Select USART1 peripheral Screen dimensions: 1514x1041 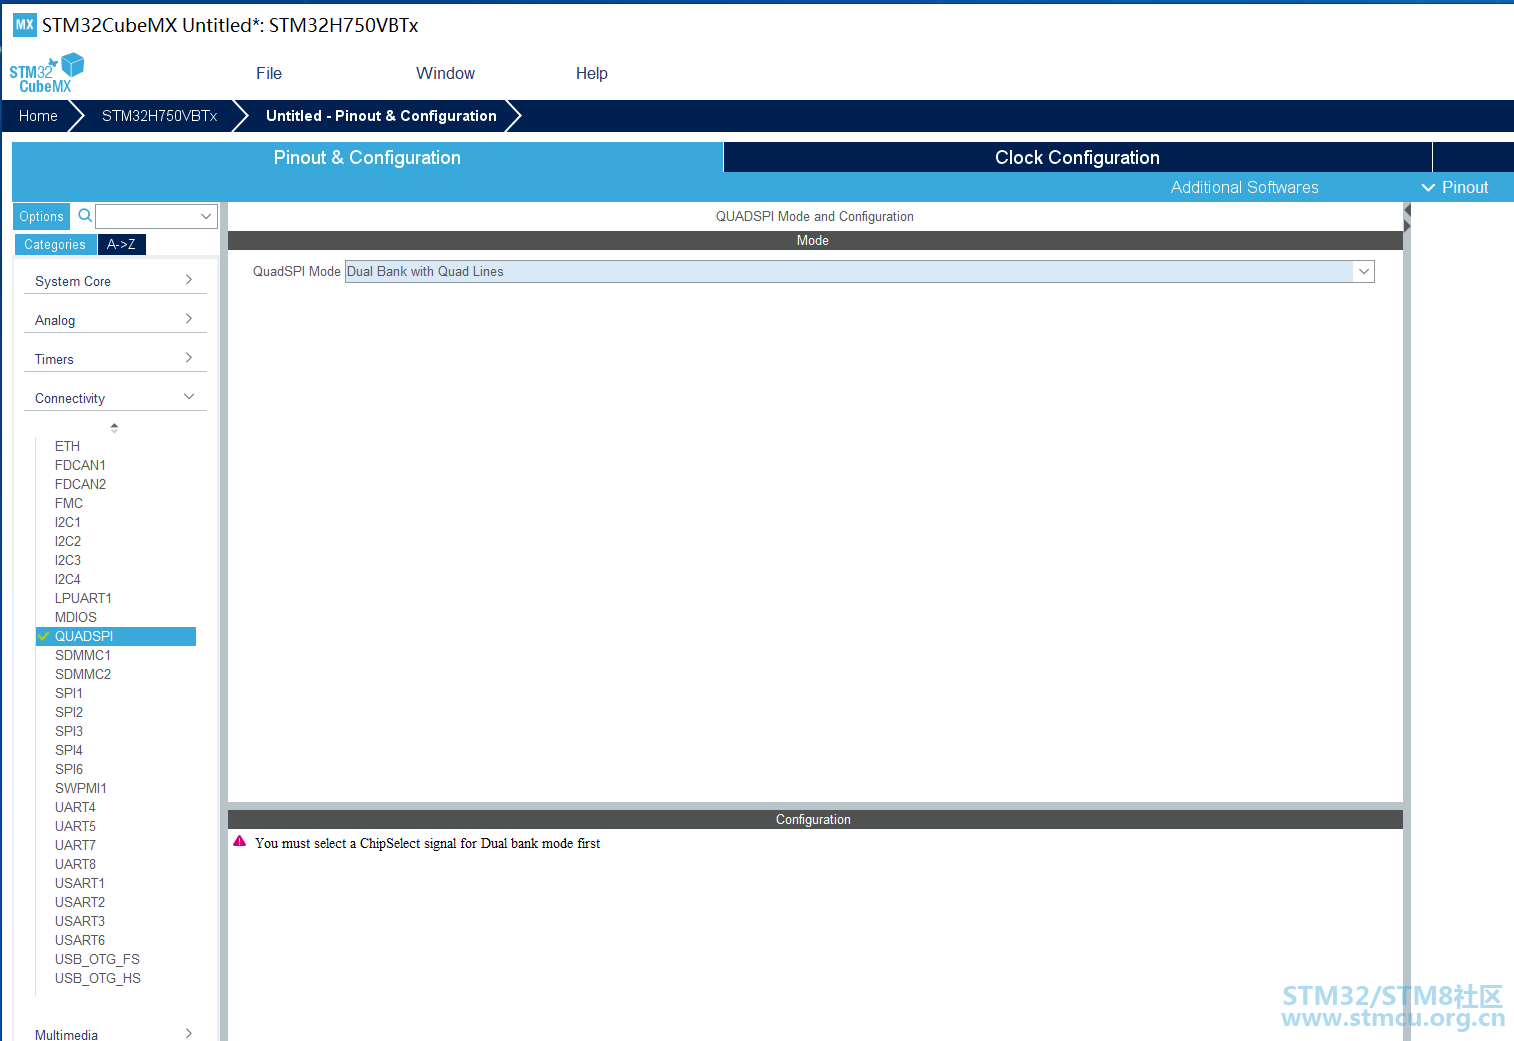coord(80,883)
